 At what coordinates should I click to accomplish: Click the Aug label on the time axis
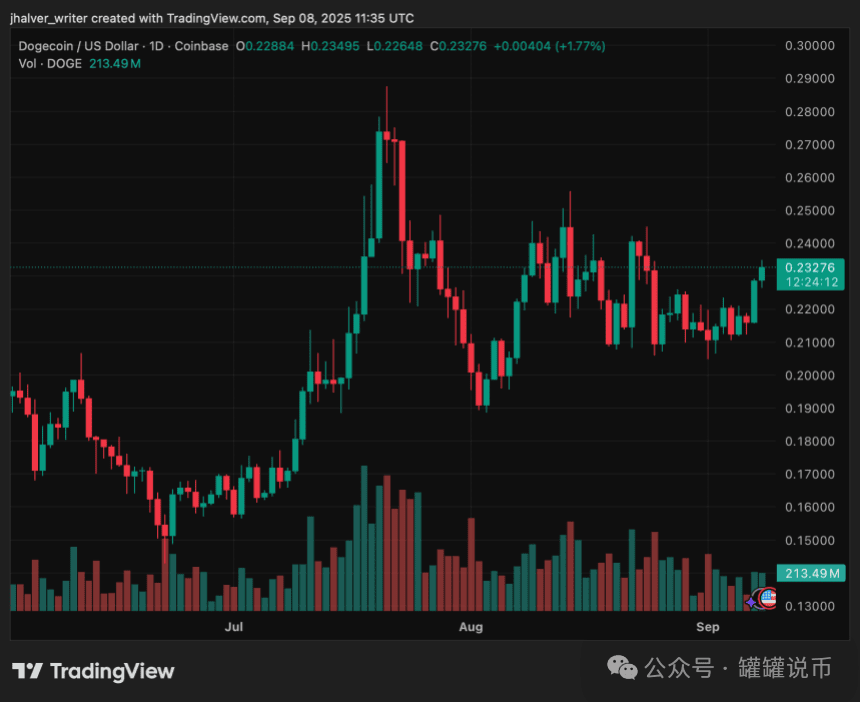pos(471,627)
